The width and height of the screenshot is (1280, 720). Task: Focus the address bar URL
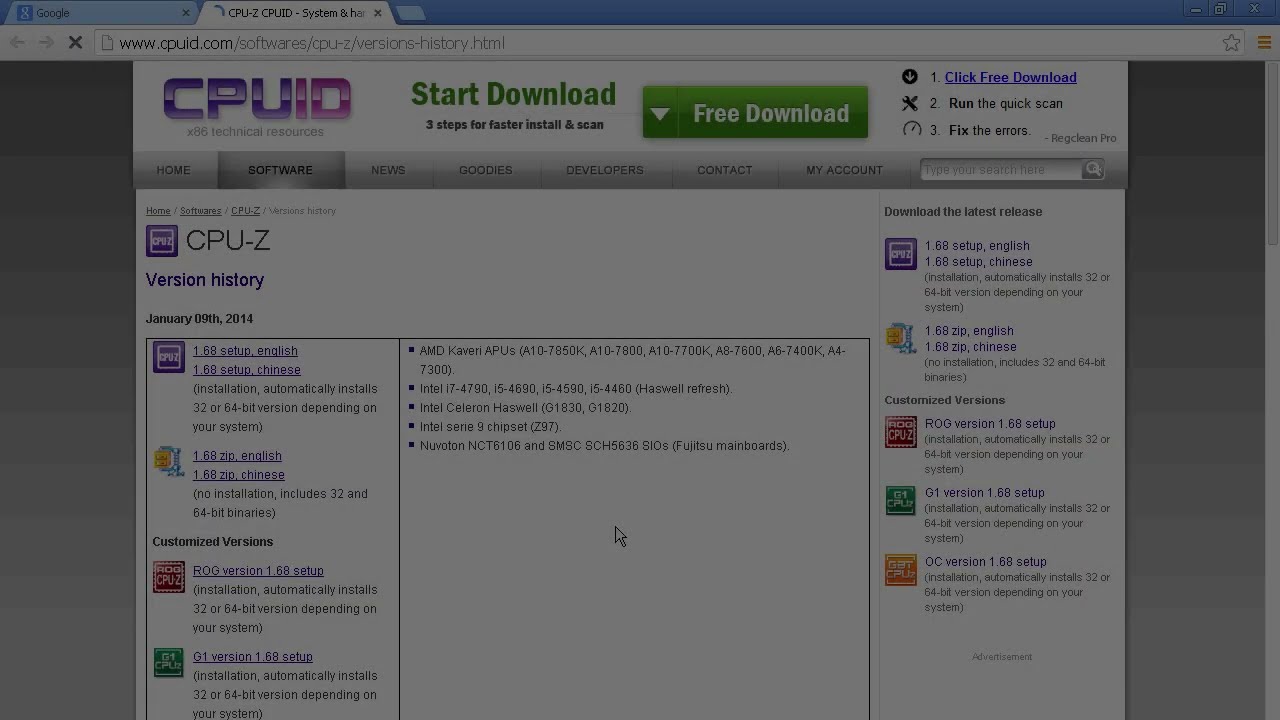pyautogui.click(x=660, y=43)
